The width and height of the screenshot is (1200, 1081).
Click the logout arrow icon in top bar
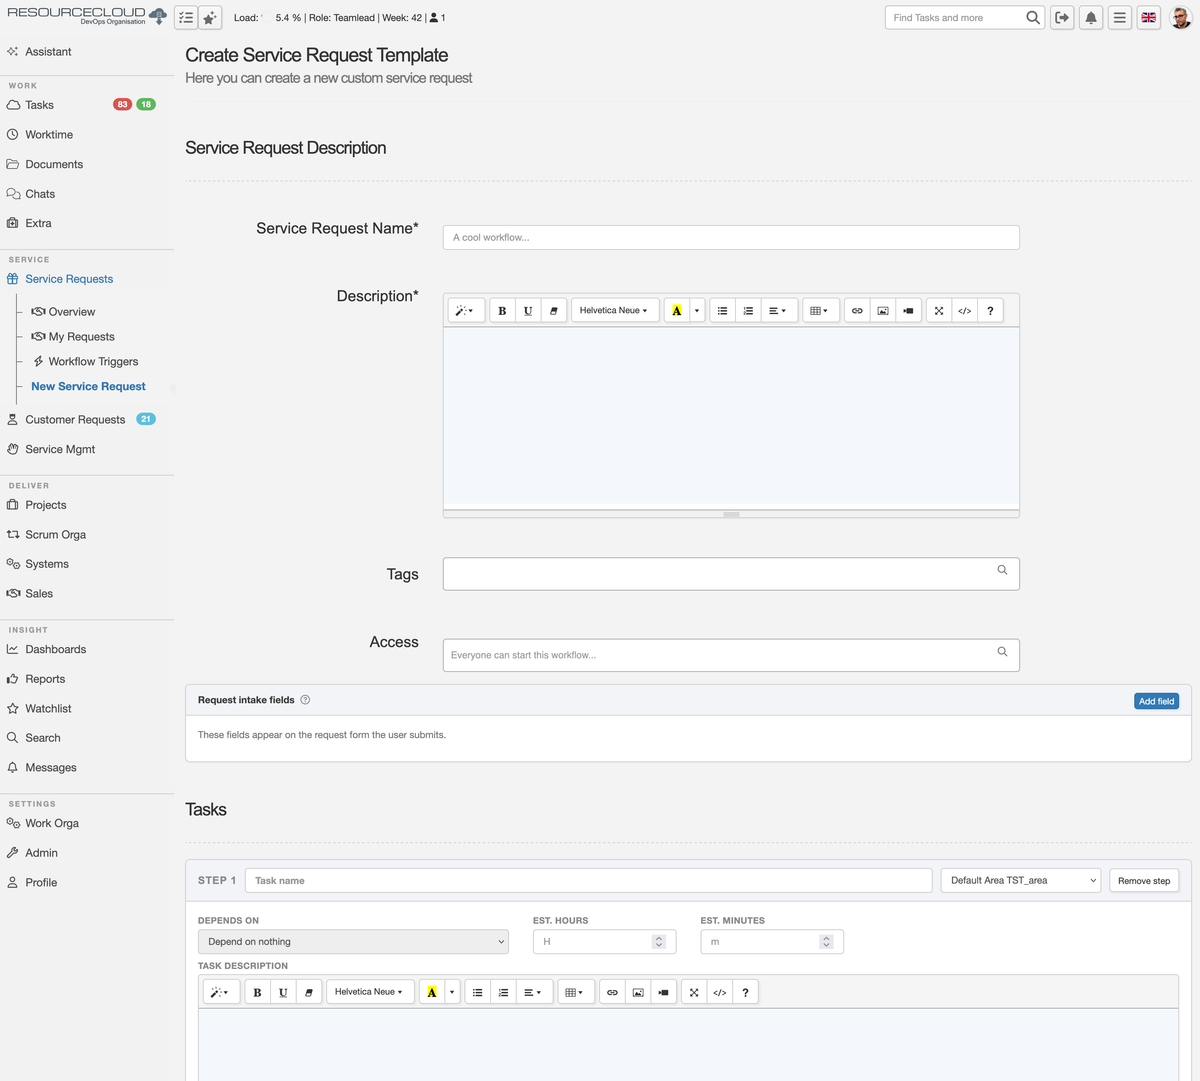(x=1062, y=18)
